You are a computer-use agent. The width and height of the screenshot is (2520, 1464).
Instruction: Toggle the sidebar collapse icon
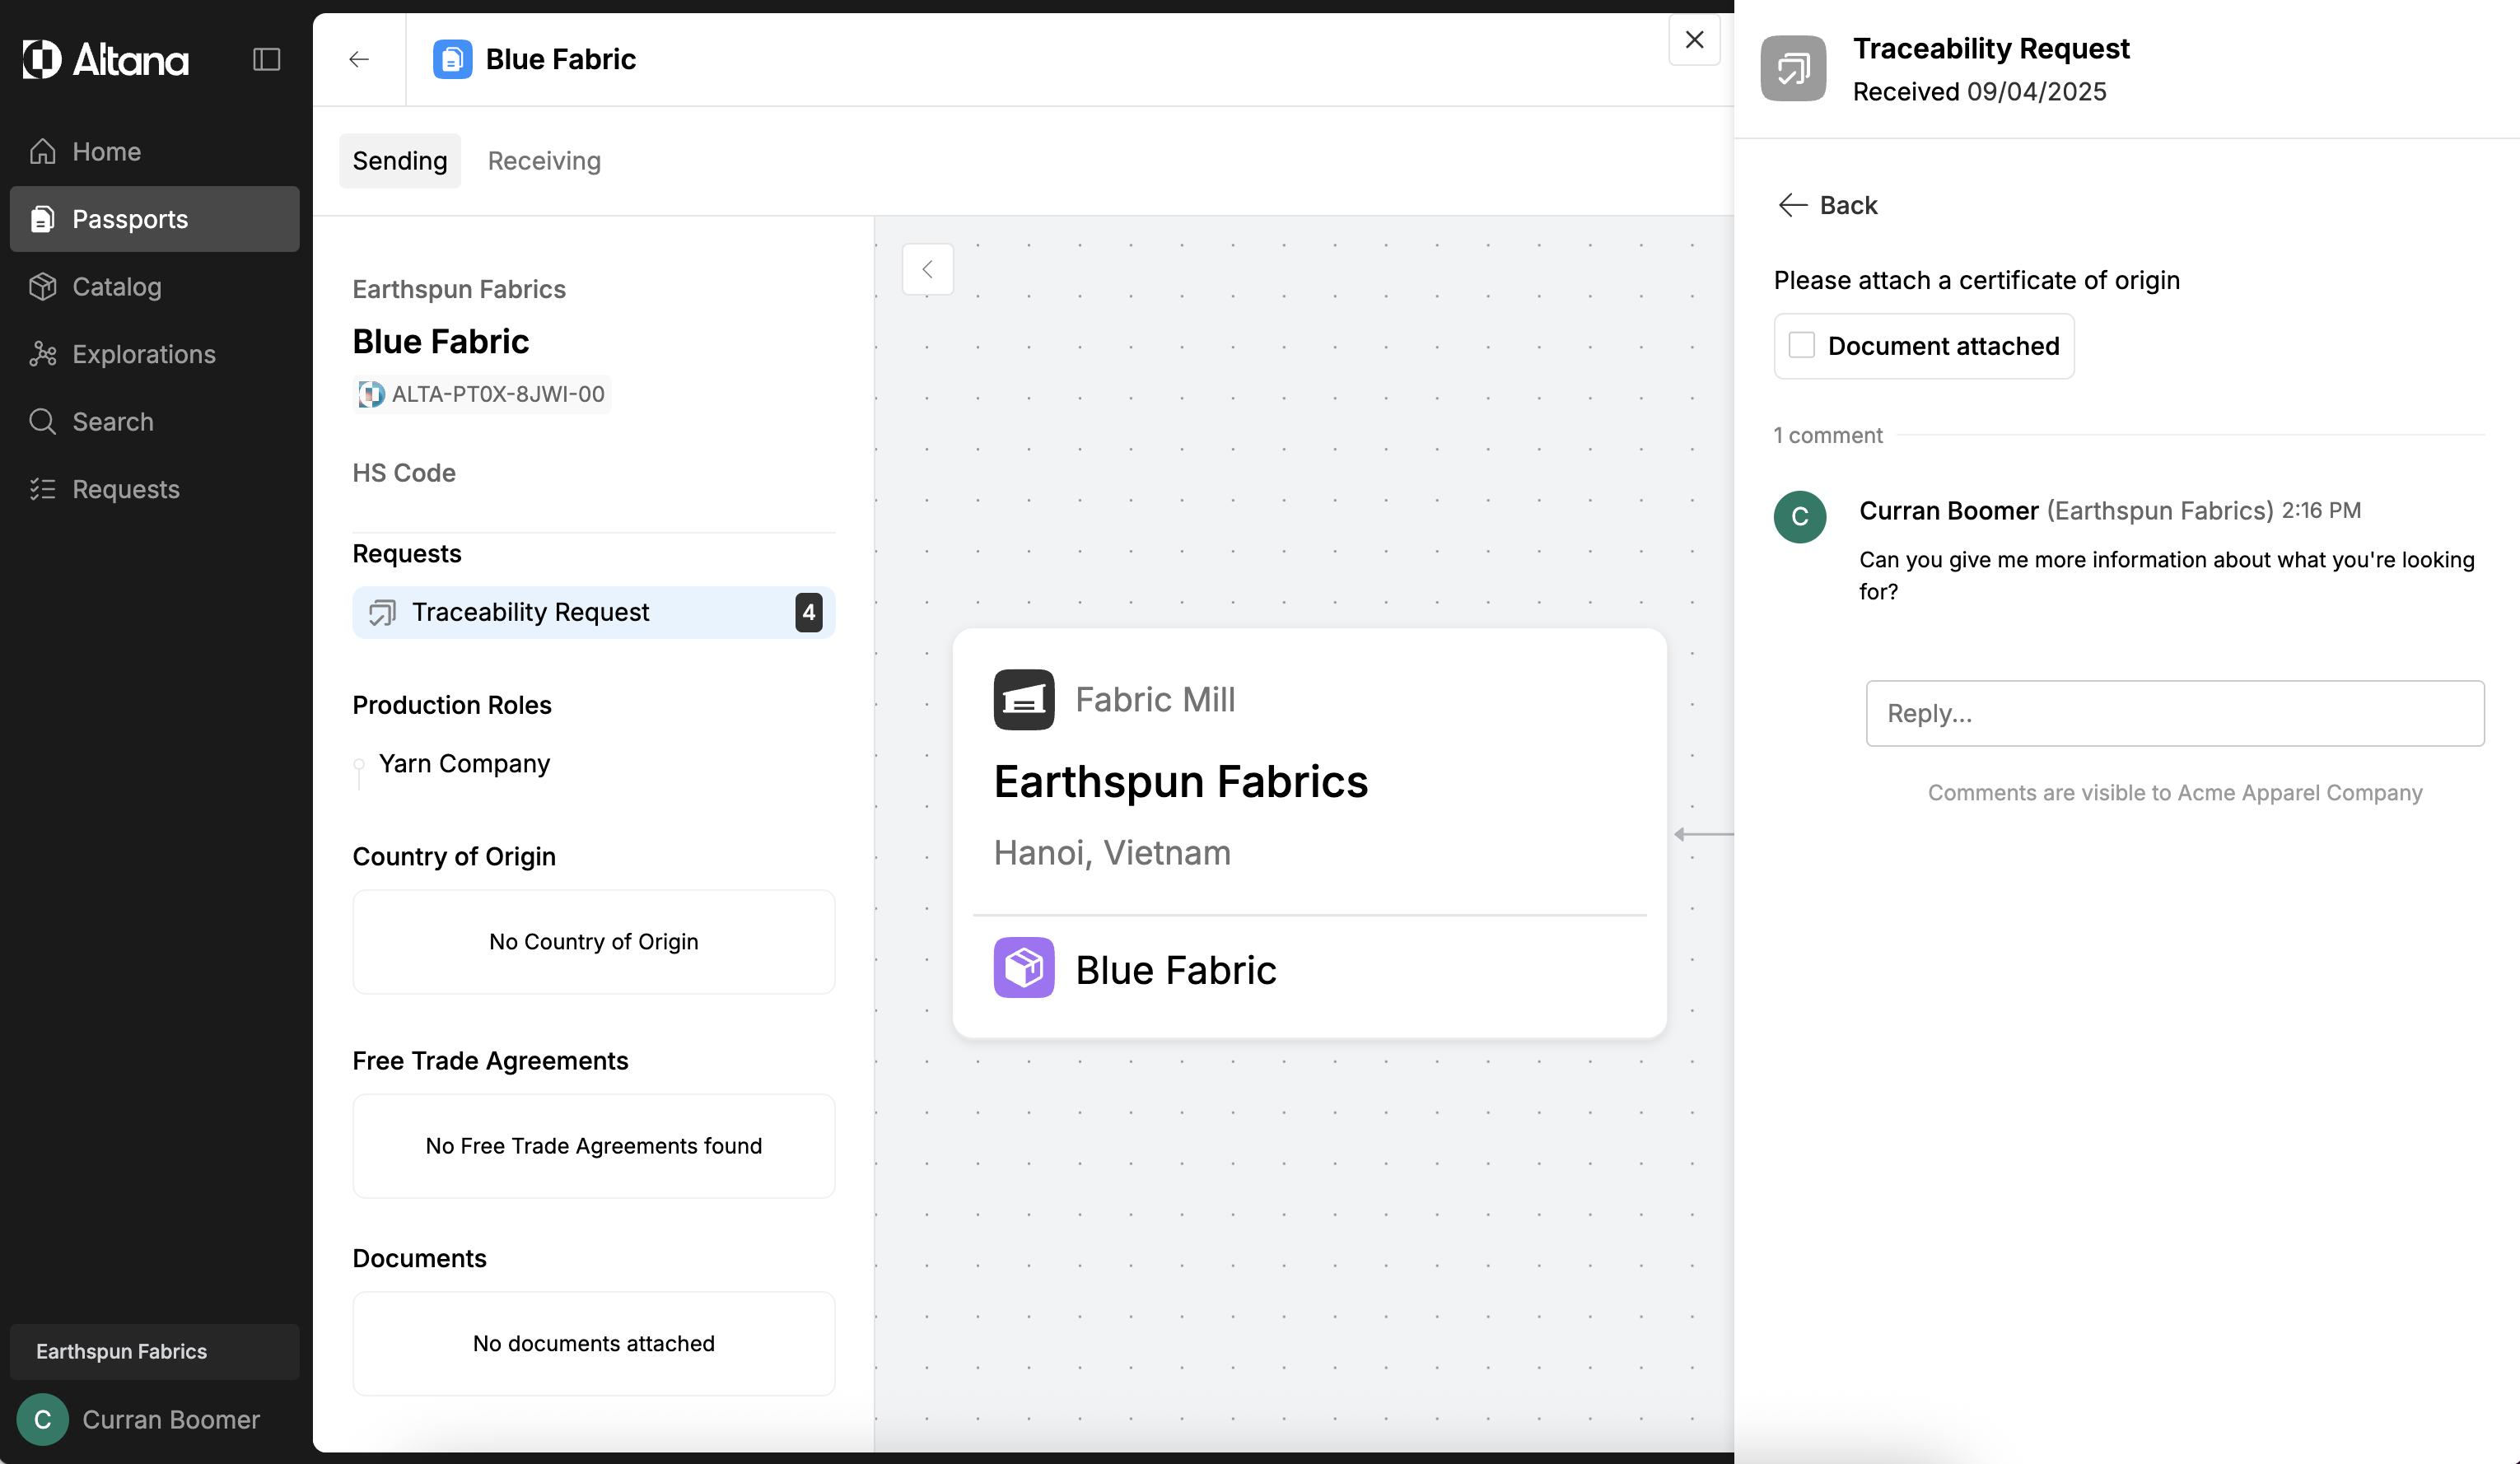pyautogui.click(x=266, y=59)
